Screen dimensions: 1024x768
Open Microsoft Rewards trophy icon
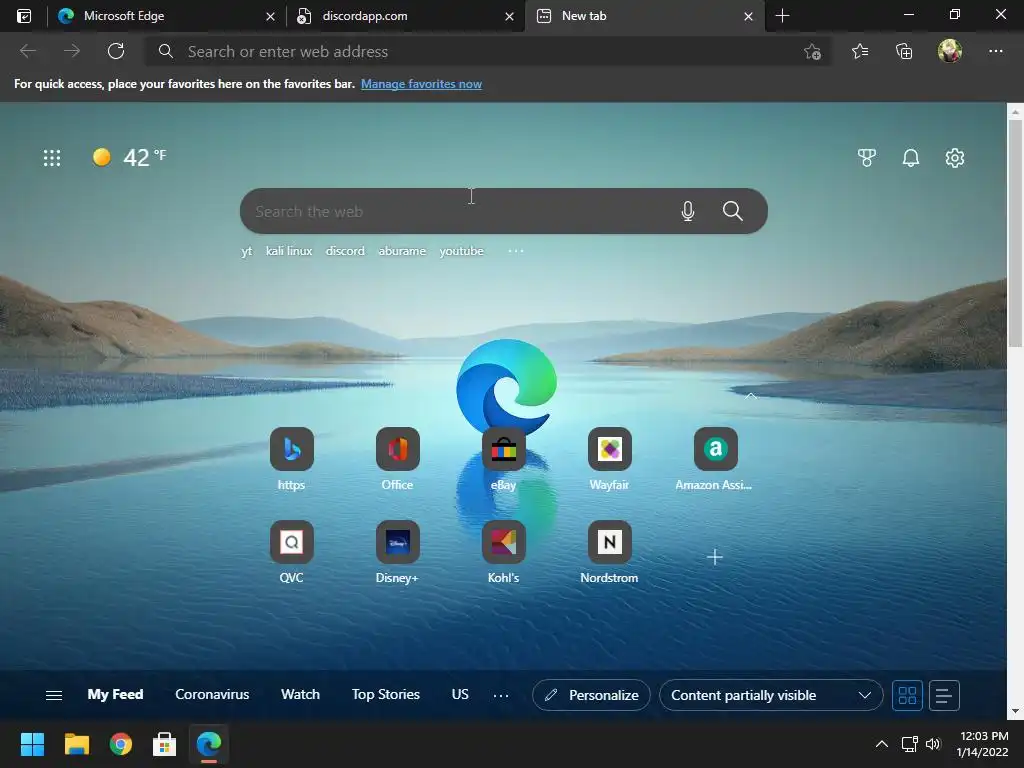pos(867,157)
